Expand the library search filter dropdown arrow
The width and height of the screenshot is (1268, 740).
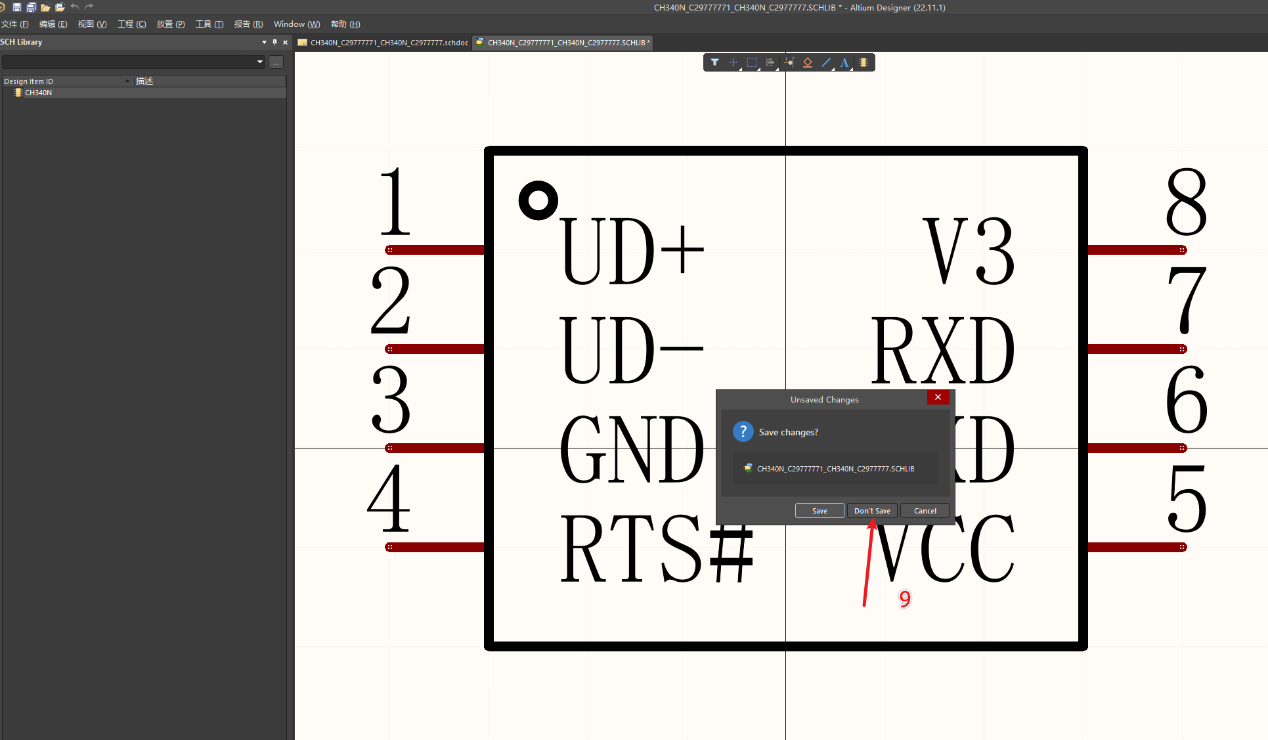coord(260,62)
